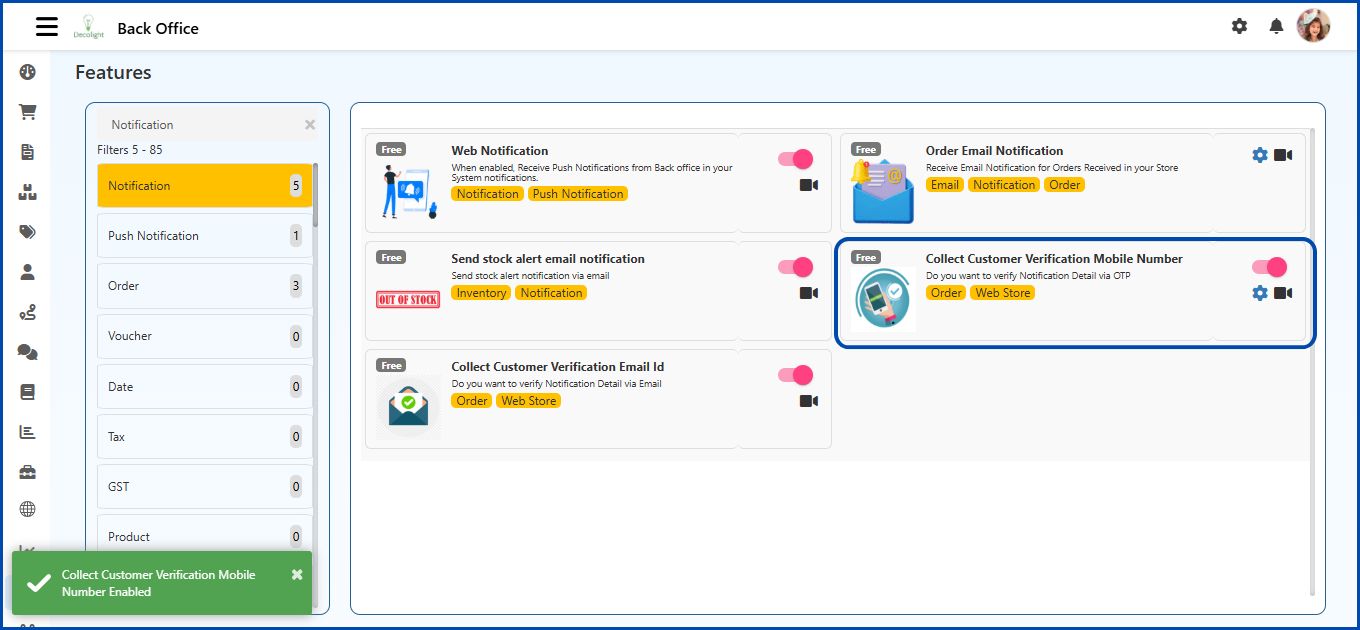Click the Order tag on Collect Customer Verification Email Id
This screenshot has height=630, width=1360.
pyautogui.click(x=471, y=400)
